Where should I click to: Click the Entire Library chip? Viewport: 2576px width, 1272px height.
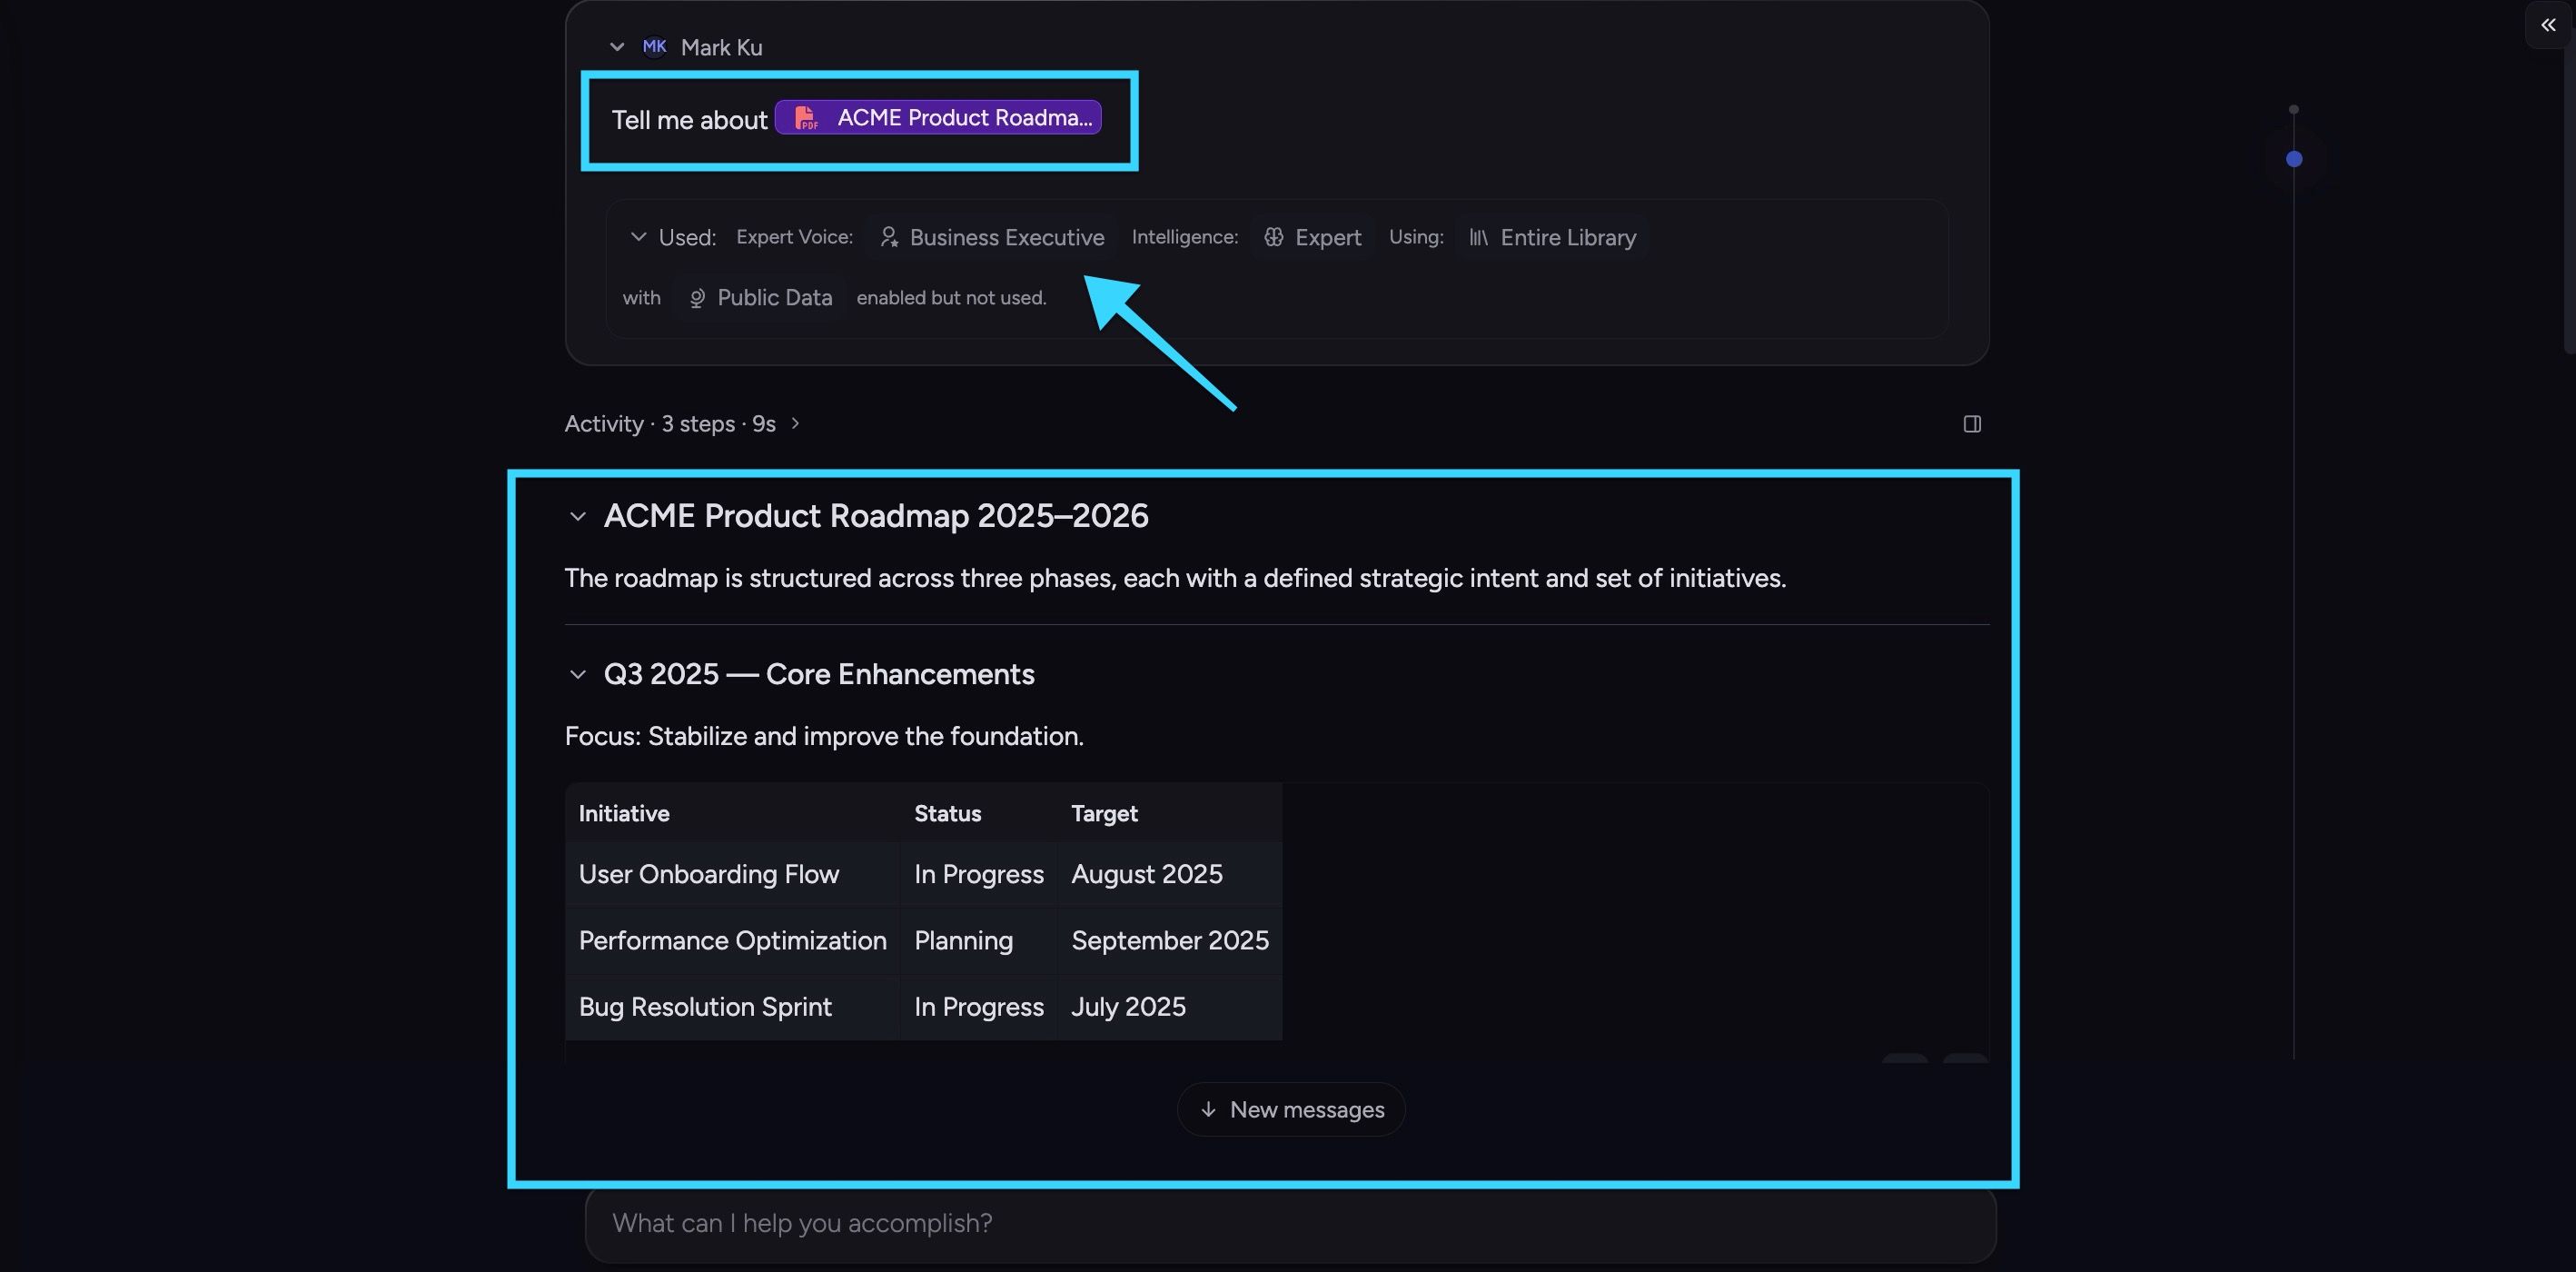[x=1552, y=237]
